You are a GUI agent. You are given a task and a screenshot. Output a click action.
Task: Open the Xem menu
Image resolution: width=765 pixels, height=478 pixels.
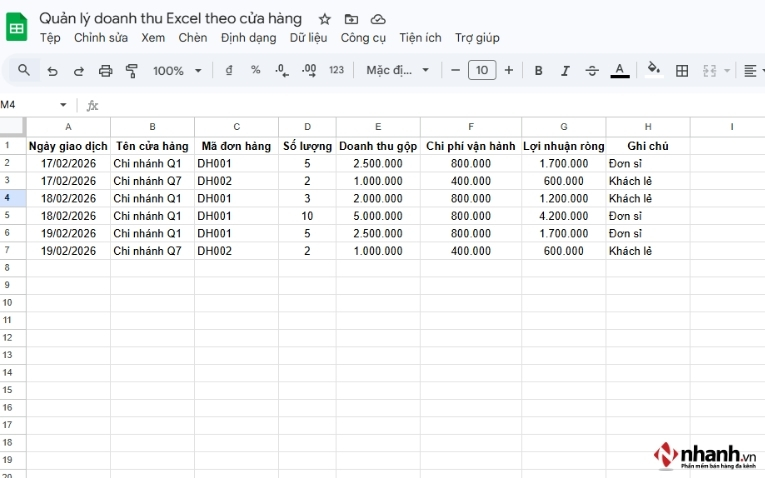(153, 38)
